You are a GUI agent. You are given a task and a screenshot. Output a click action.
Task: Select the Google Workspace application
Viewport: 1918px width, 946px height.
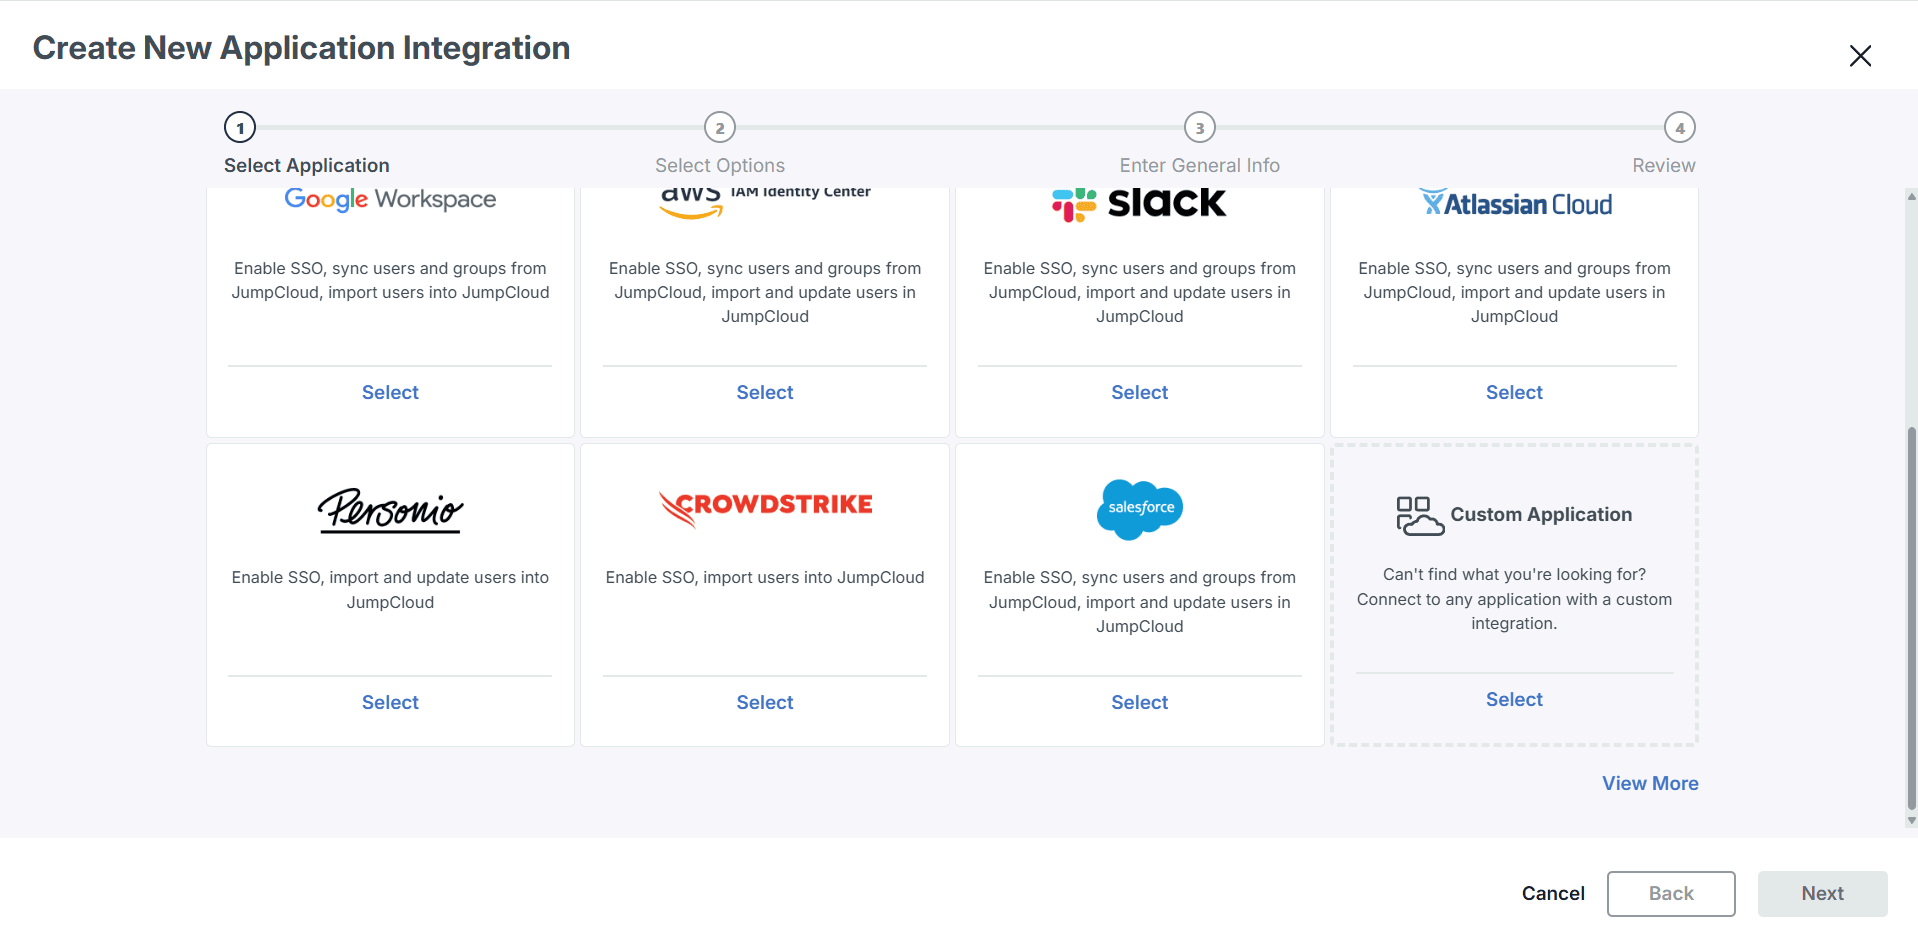coord(390,393)
